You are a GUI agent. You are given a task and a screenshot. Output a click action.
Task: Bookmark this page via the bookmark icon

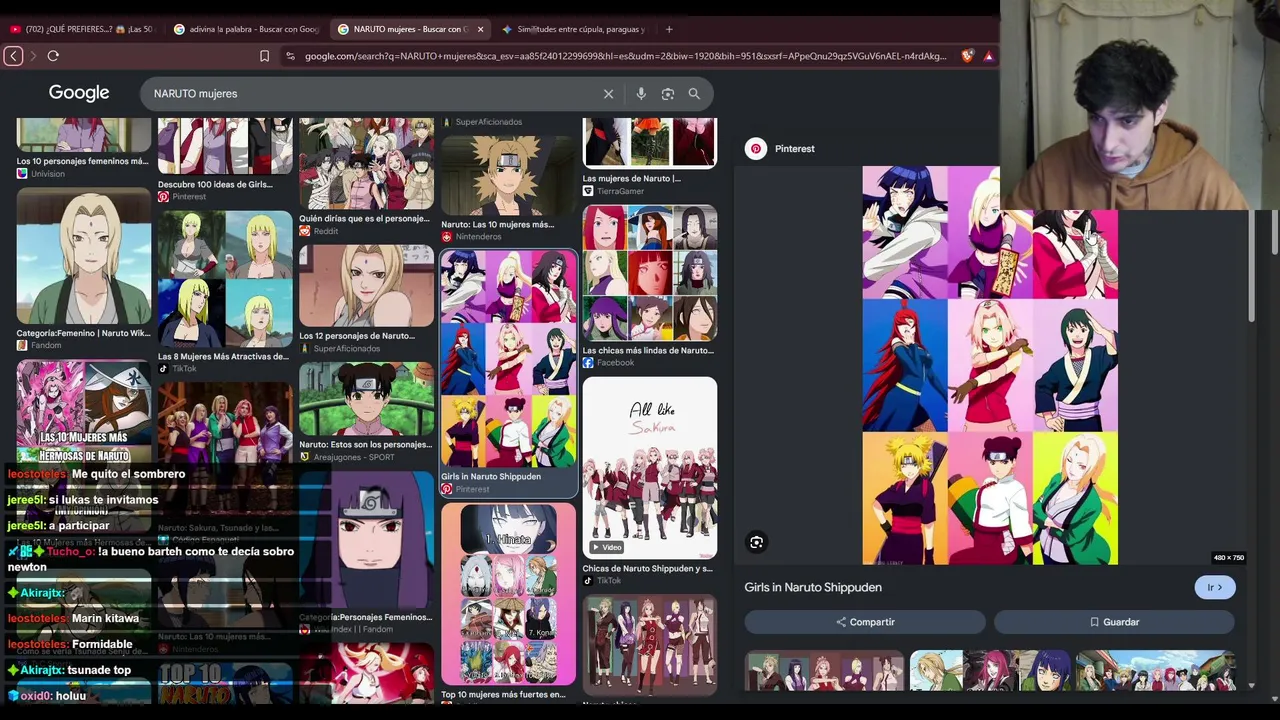point(264,56)
